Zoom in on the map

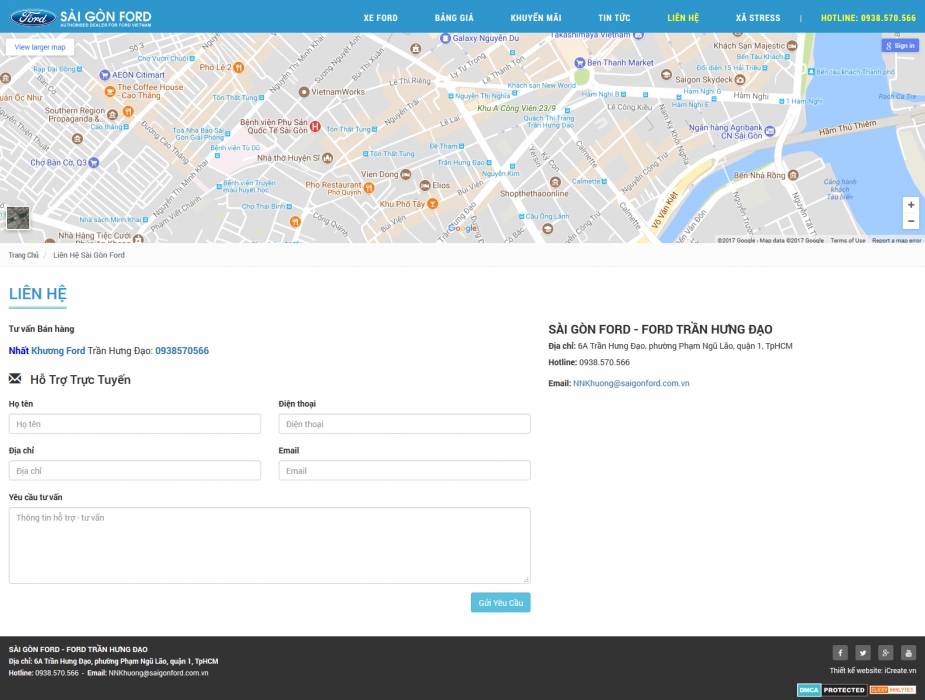(911, 205)
